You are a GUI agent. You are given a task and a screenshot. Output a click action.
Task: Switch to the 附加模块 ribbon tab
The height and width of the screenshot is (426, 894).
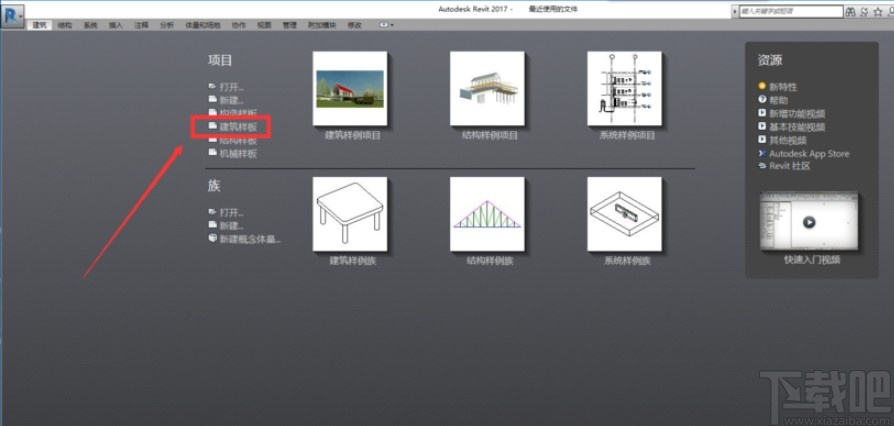(322, 25)
